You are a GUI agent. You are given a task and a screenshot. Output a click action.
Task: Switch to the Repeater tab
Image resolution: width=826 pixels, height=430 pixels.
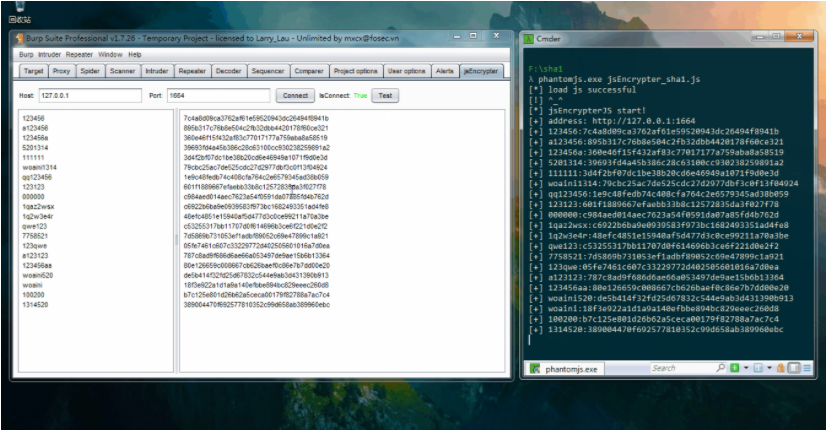[x=192, y=71]
